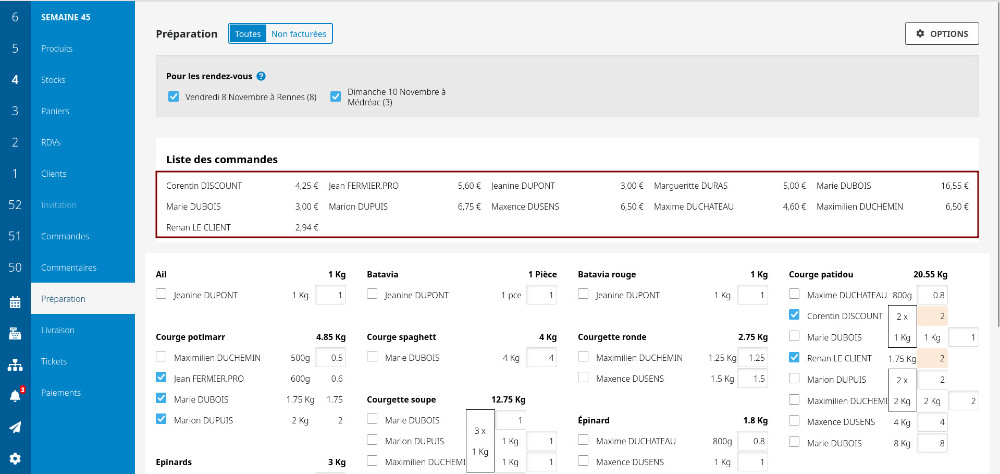1000x474 pixels.
Task: Click the paper plane send icon
Action: [x=15, y=427]
